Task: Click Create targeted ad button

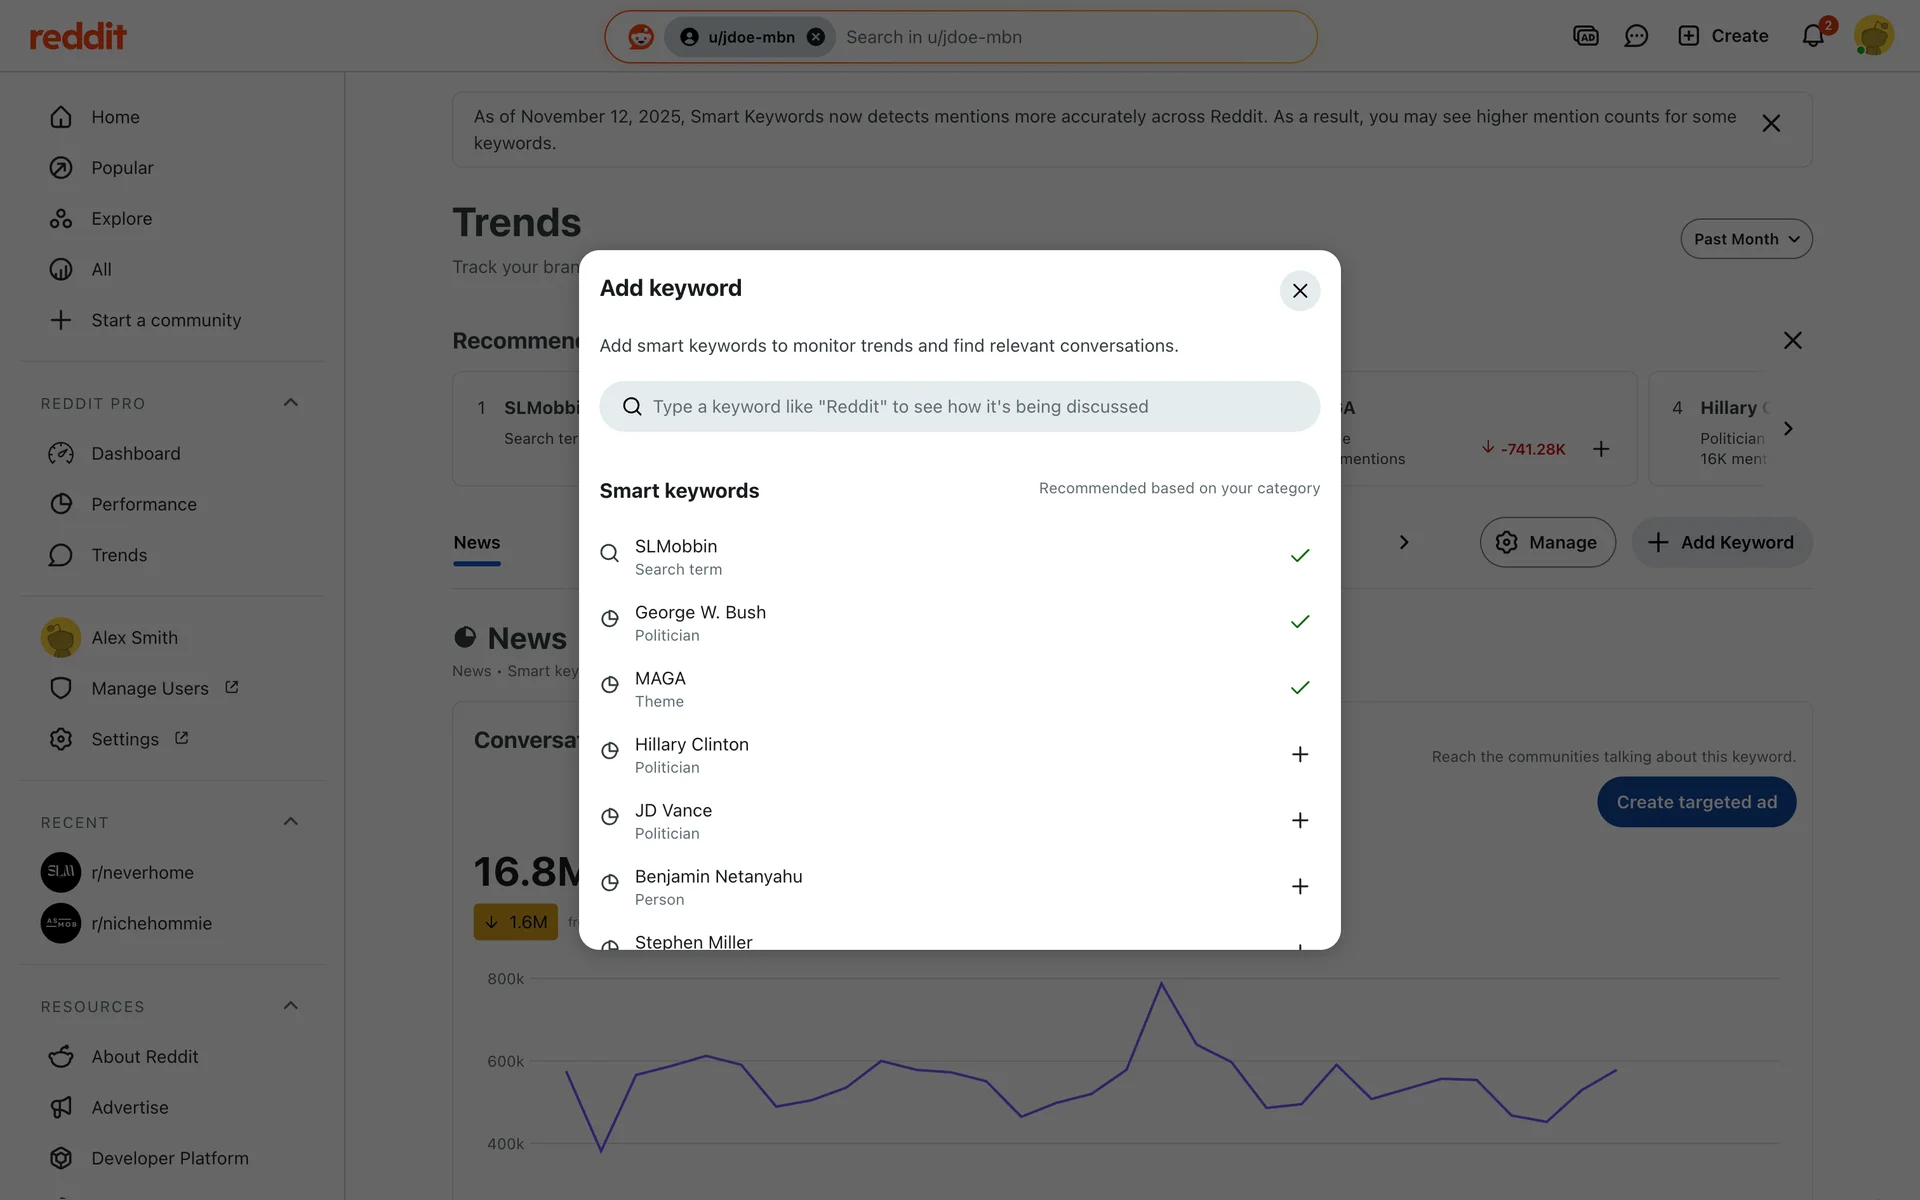Action: pos(1696,802)
